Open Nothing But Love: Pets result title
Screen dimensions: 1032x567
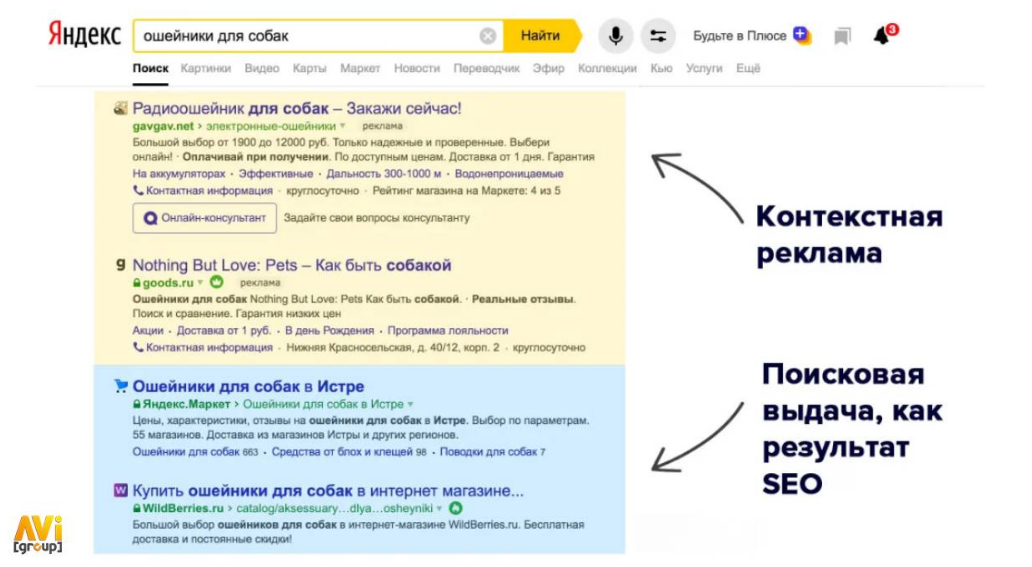[292, 265]
